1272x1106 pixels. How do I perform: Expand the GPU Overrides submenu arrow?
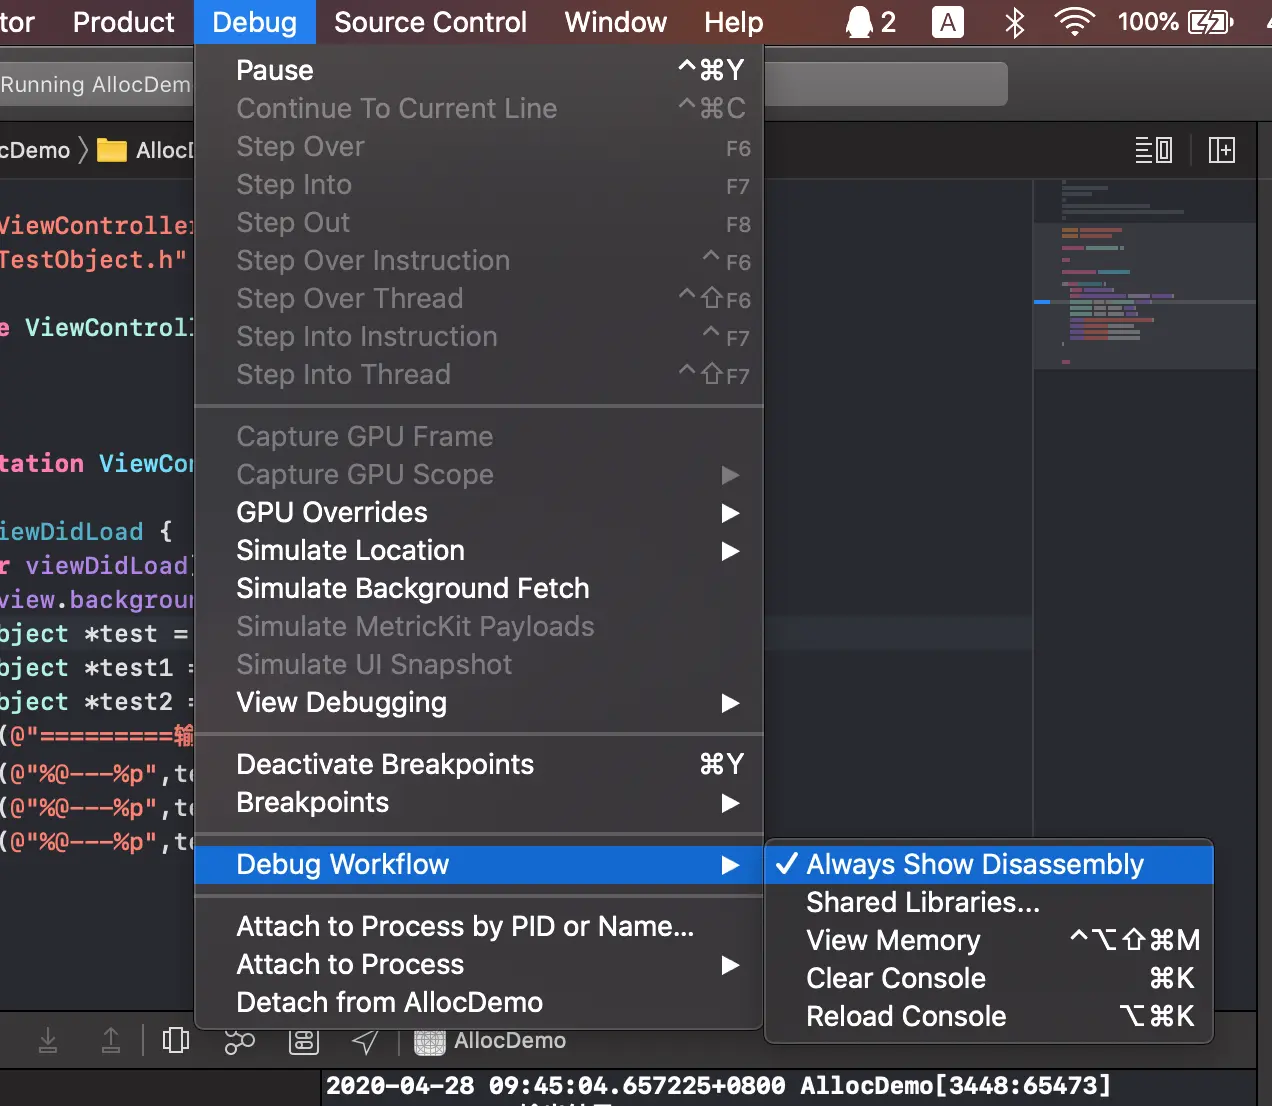coord(731,513)
